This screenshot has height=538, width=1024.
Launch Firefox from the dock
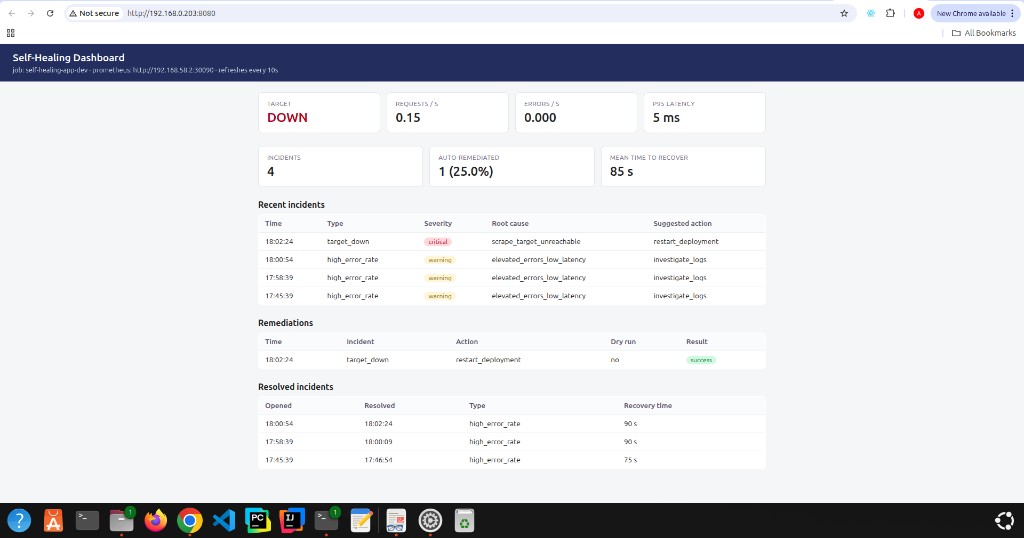[x=155, y=520]
